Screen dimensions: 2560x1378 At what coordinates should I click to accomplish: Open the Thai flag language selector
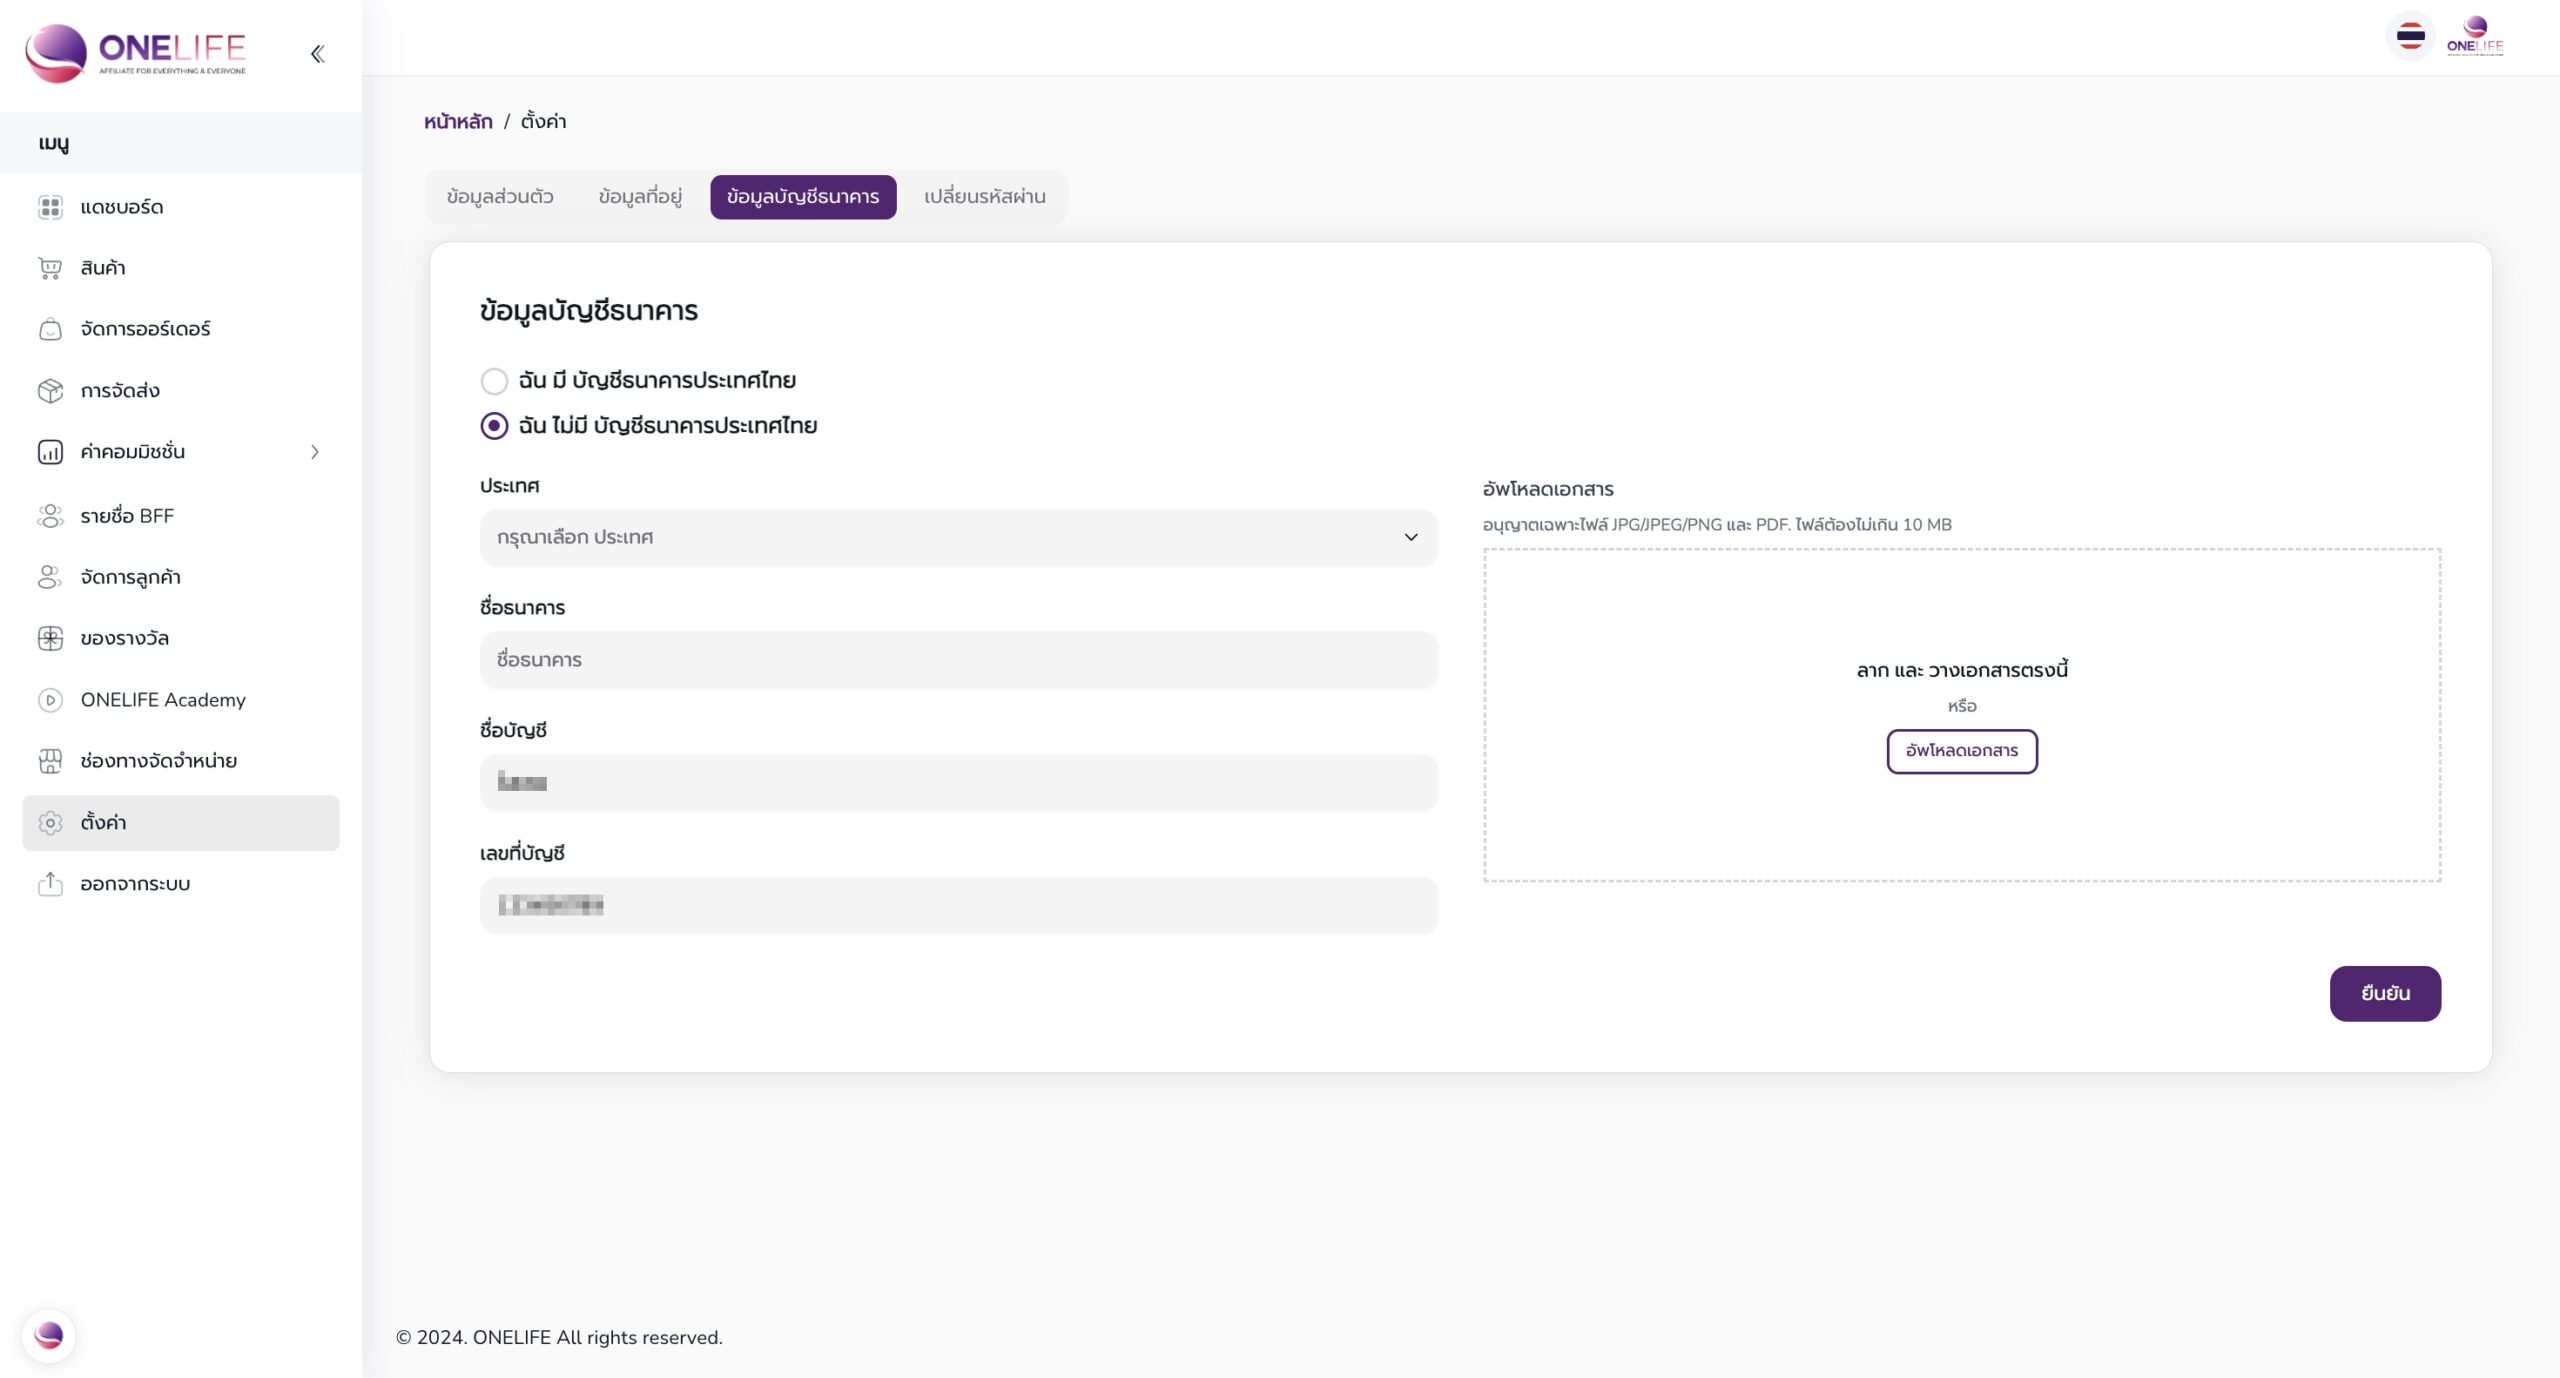click(x=2410, y=37)
